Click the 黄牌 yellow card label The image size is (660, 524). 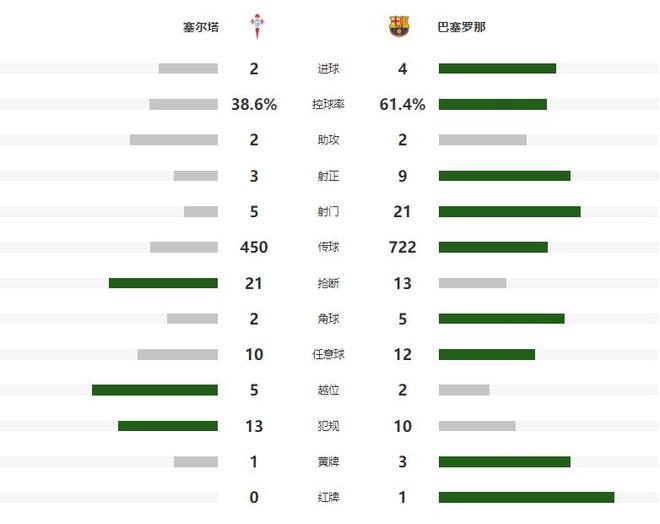pos(329,462)
